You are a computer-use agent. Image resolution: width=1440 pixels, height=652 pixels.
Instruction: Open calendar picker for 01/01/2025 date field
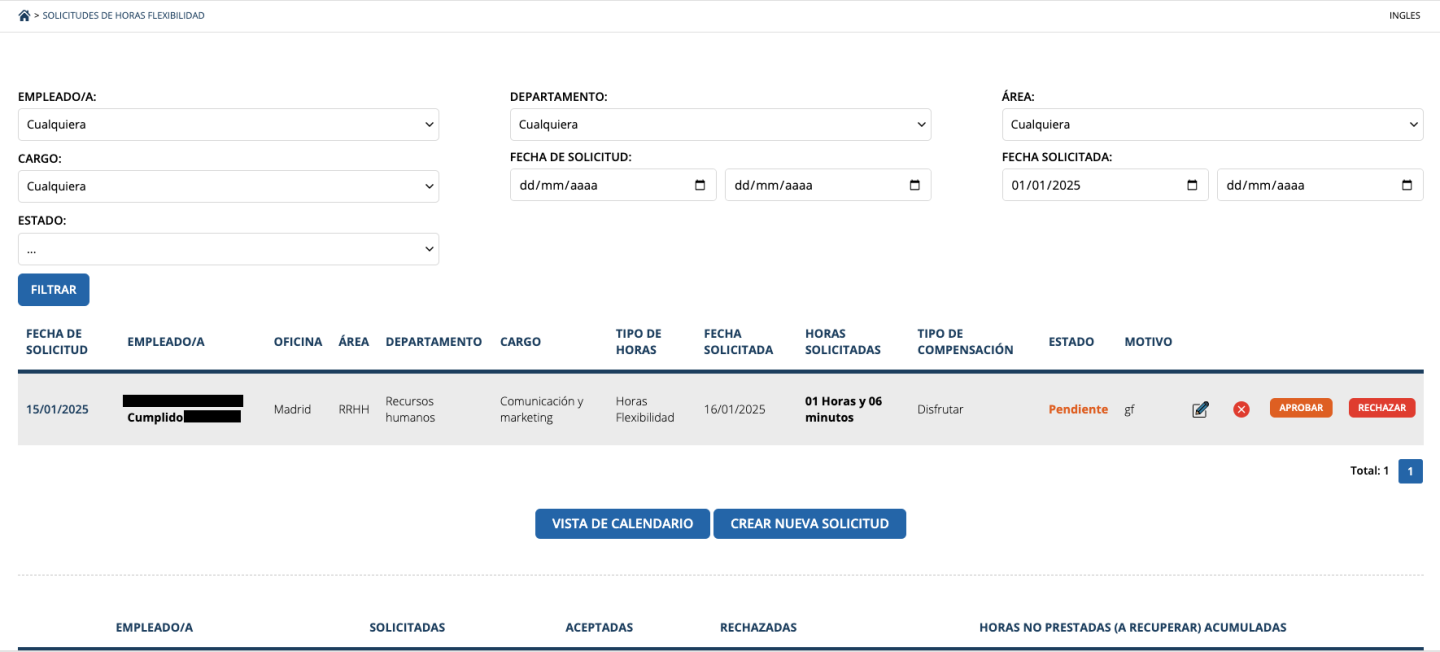click(x=1191, y=185)
